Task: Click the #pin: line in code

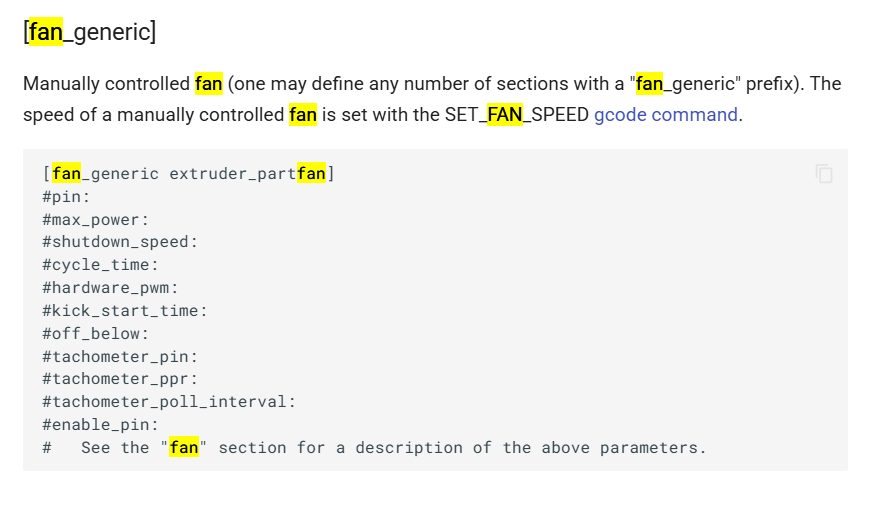Action: coord(66,197)
